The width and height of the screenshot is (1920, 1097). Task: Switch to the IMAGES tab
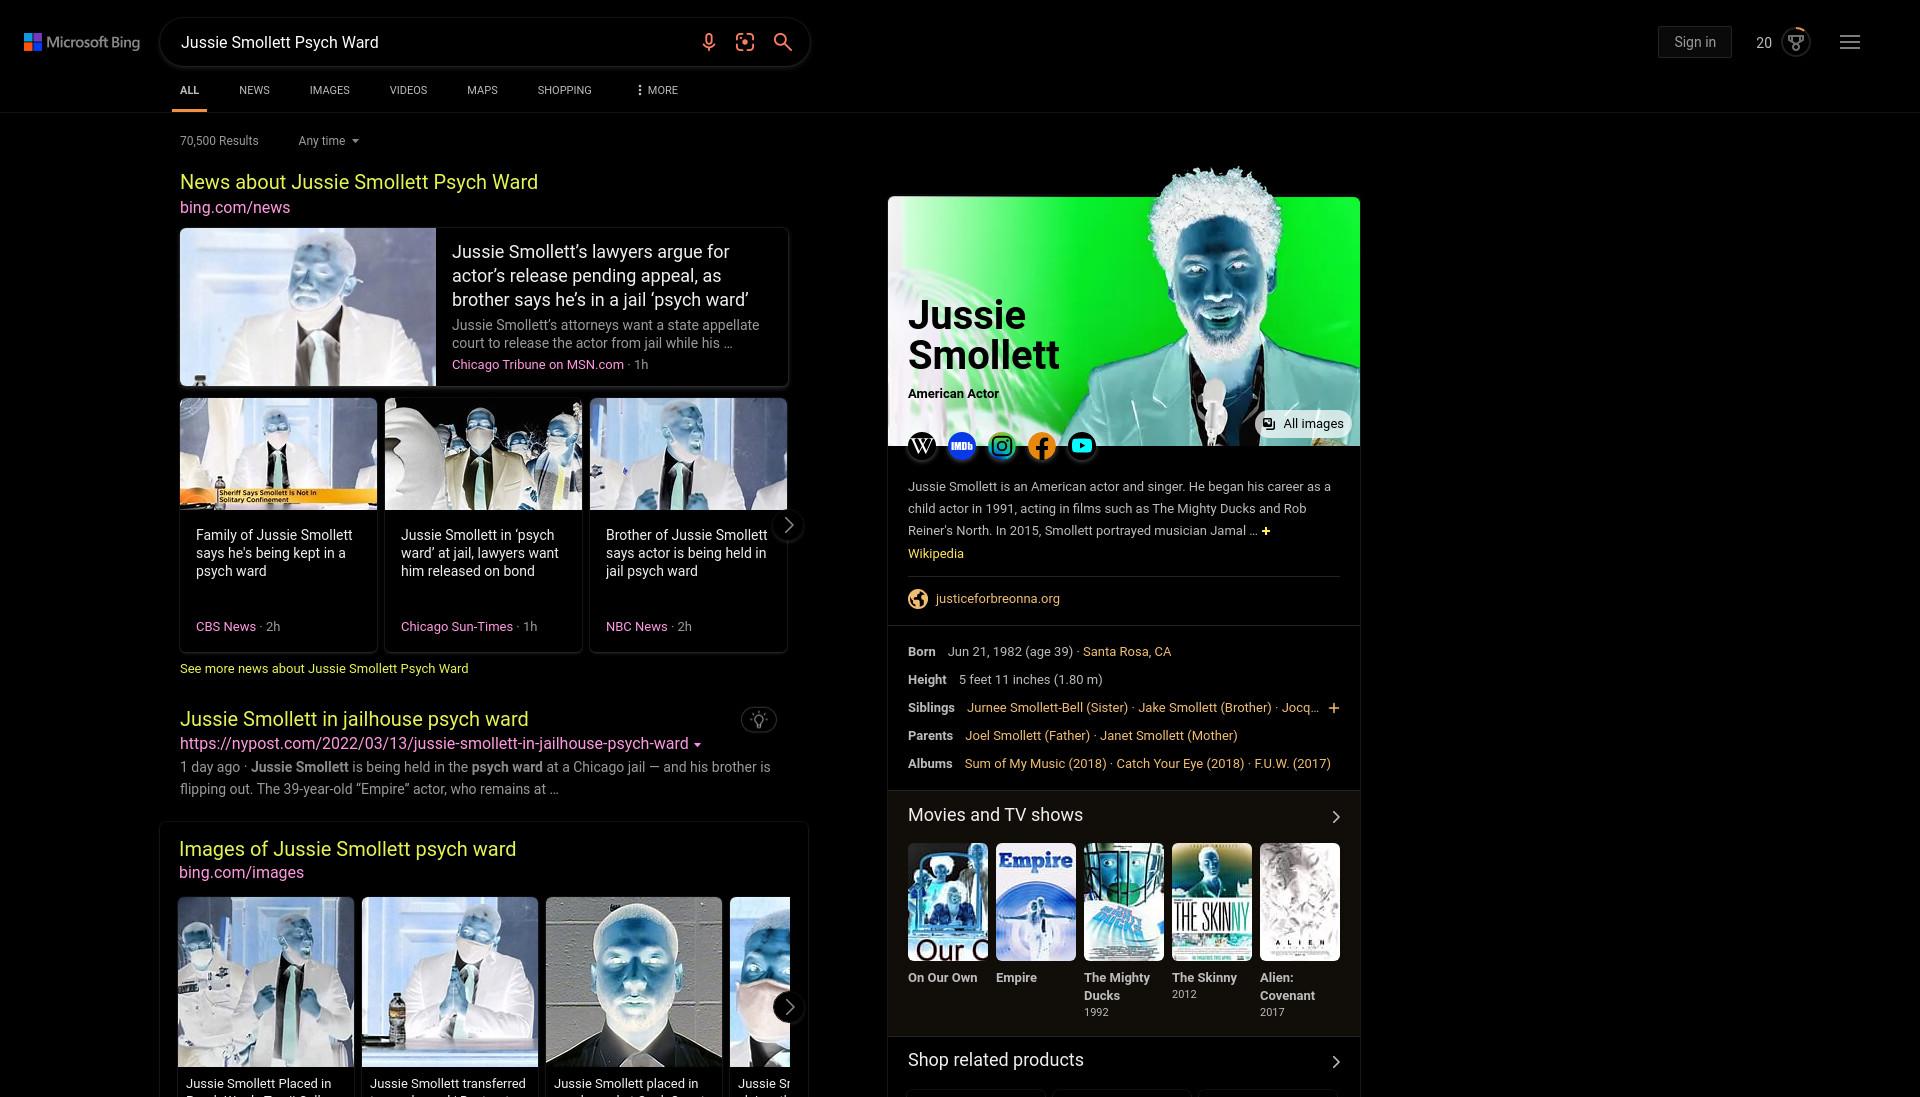329,90
